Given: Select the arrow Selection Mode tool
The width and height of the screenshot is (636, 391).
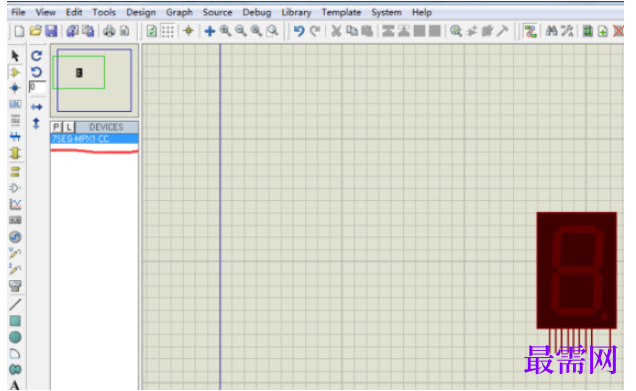Looking at the screenshot, I should point(15,56).
